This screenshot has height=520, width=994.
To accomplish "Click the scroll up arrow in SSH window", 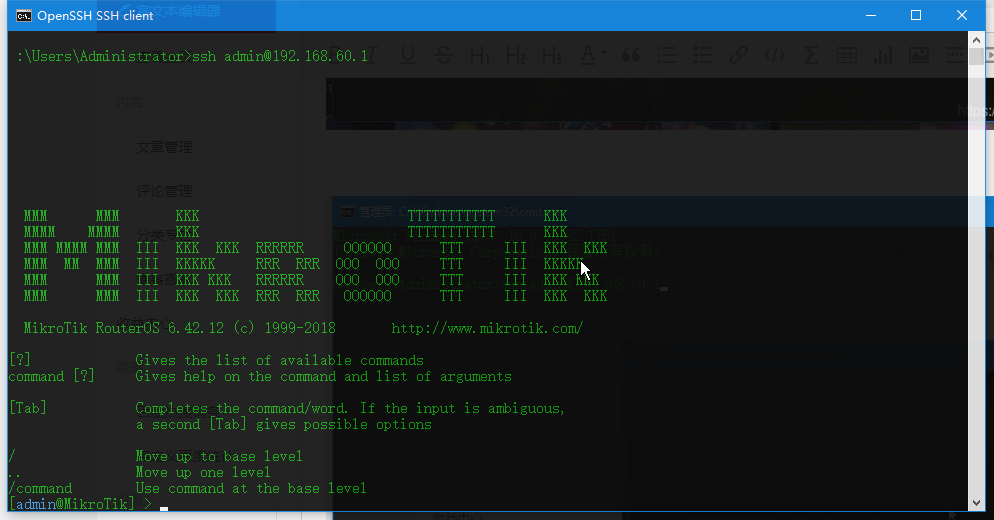I will pyautogui.click(x=976, y=40).
